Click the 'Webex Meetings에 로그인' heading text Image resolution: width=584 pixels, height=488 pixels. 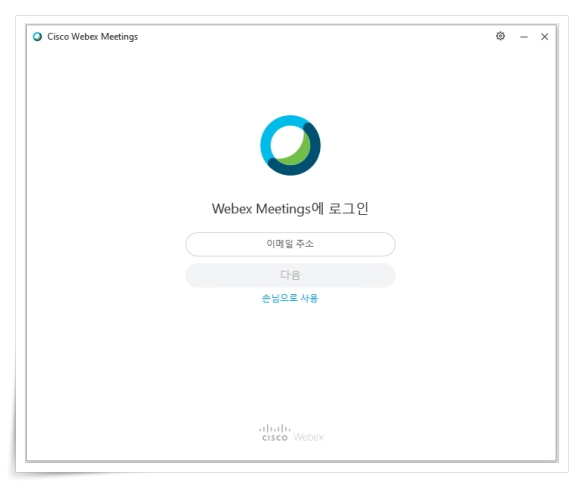pos(290,209)
